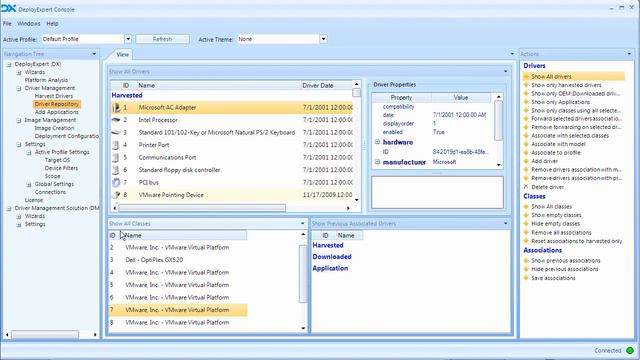Image resolution: width=640 pixels, height=360 pixels.
Task: Click the Value column header in Driver Properties
Action: 460,98
